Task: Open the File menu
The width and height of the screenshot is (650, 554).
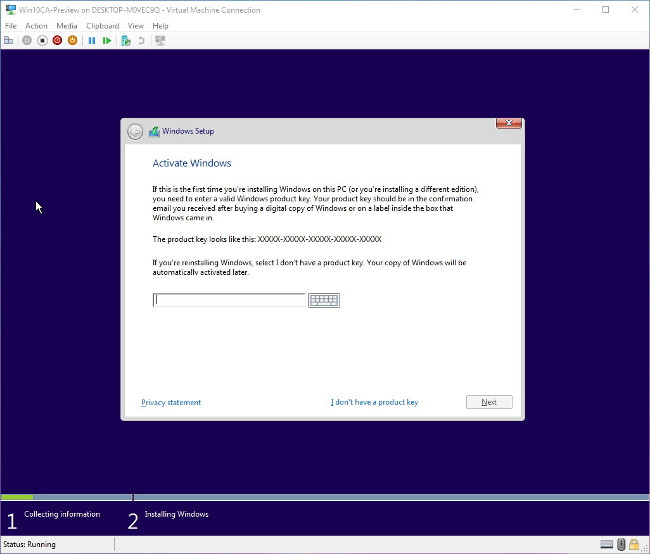Action: 11,26
